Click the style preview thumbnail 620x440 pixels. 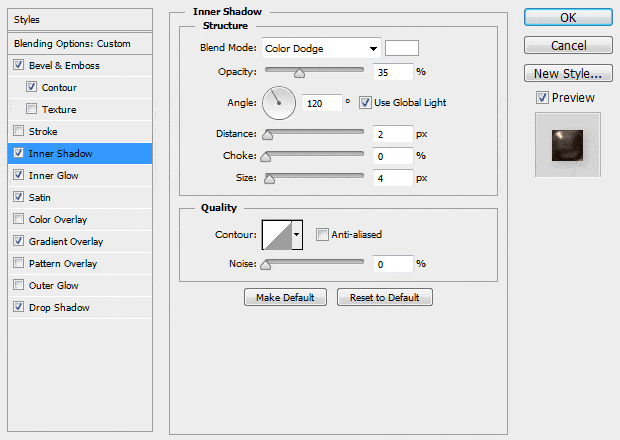tap(567, 145)
